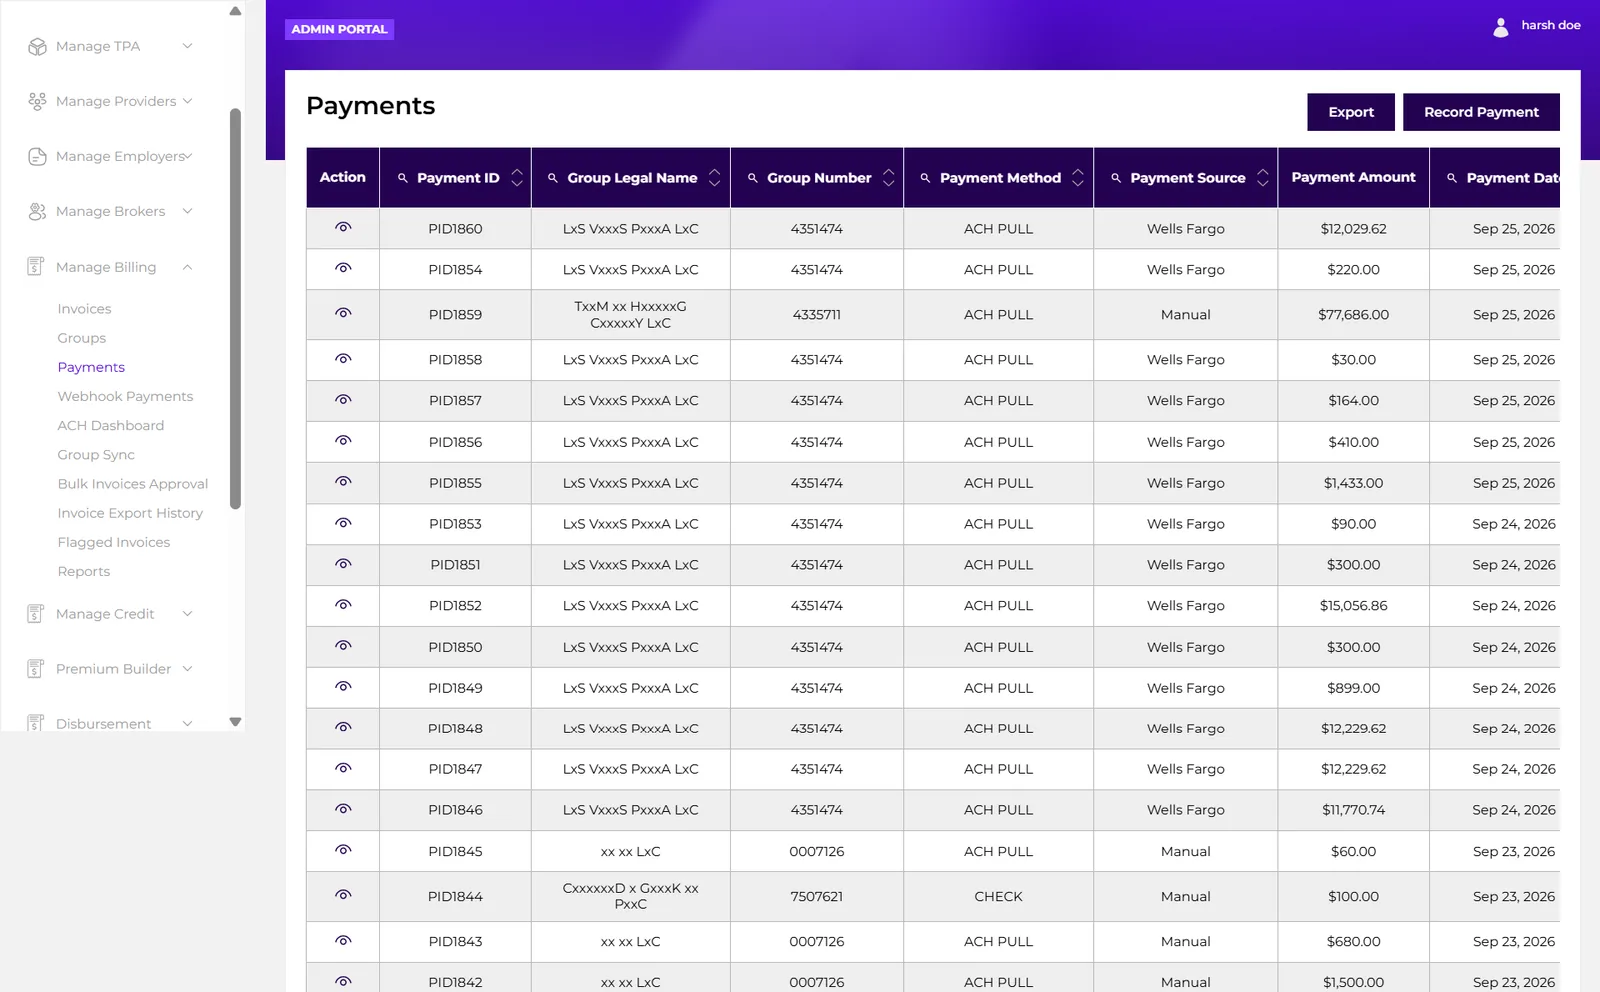Image resolution: width=1600 pixels, height=992 pixels.
Task: View payment PID1848 via eye icon
Action: point(343,728)
